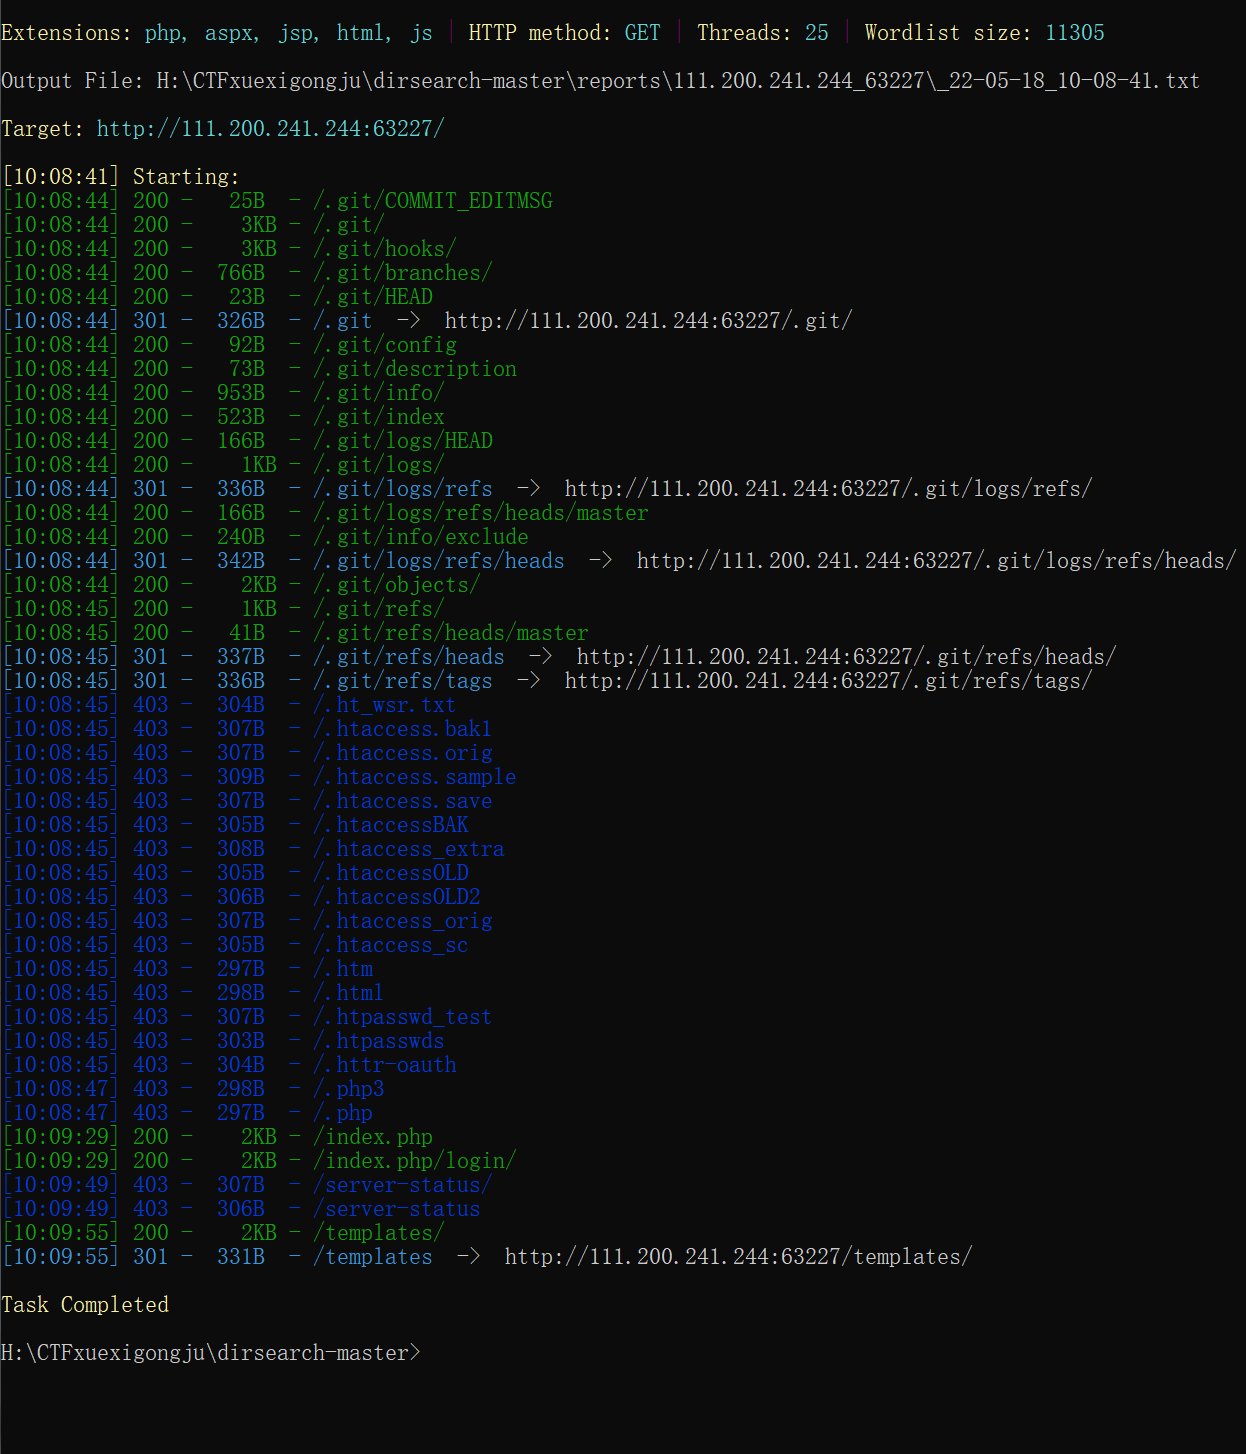Click the Wordlist size 11305 value
1246x1454 pixels.
(x=1075, y=33)
